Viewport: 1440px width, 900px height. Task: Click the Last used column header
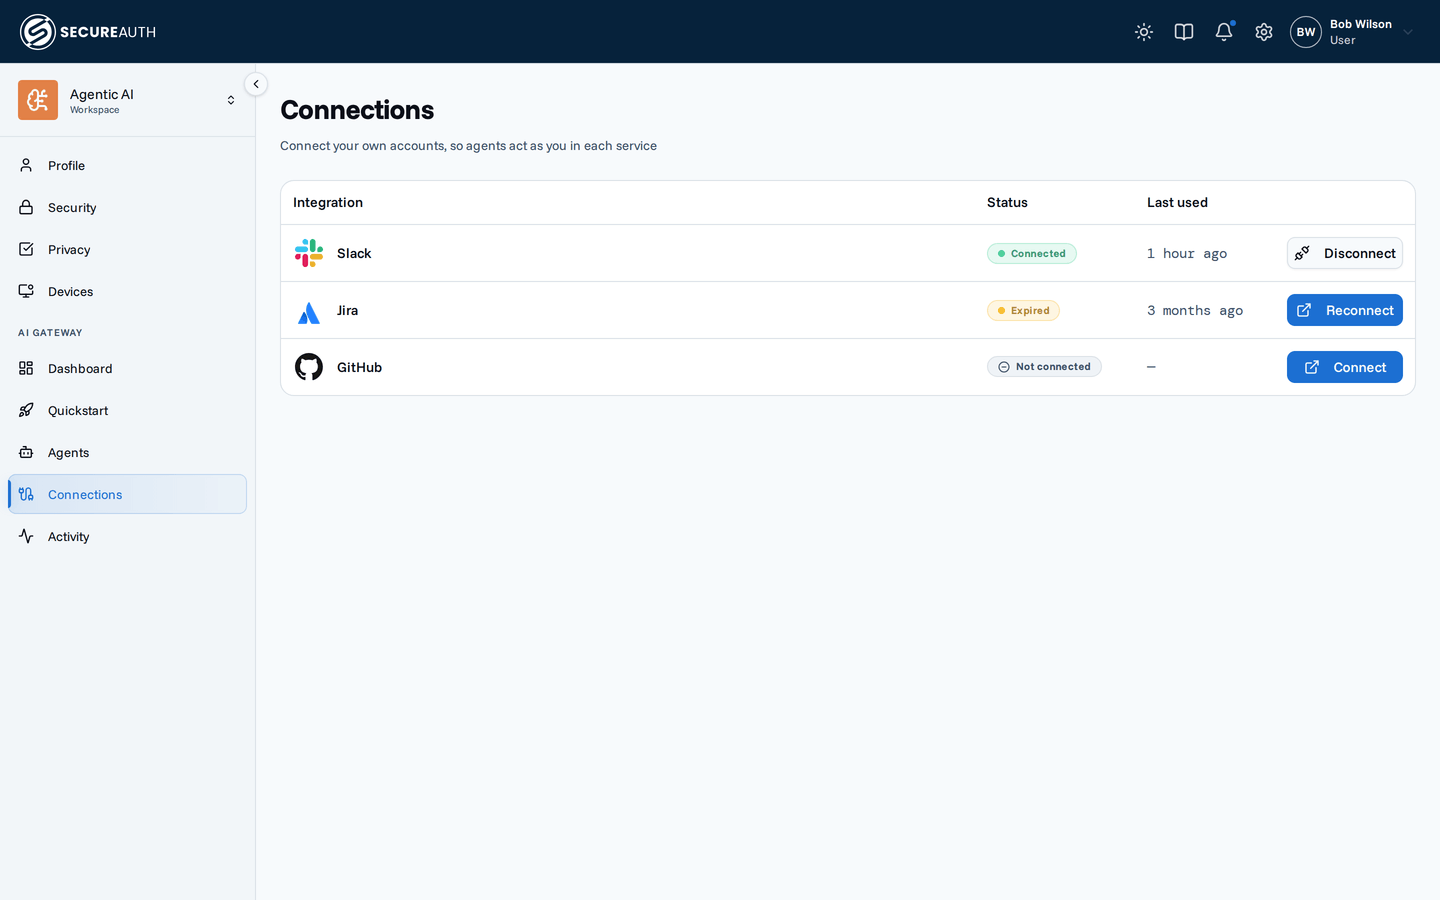pyautogui.click(x=1177, y=202)
